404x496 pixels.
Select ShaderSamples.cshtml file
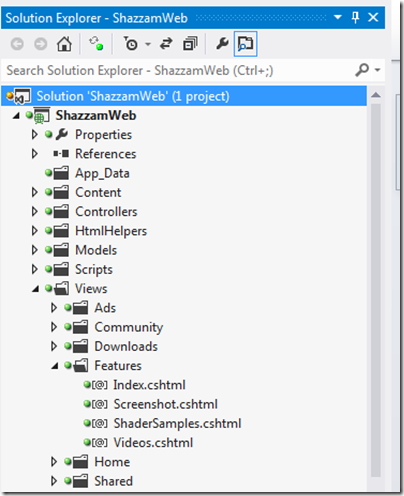tap(177, 424)
